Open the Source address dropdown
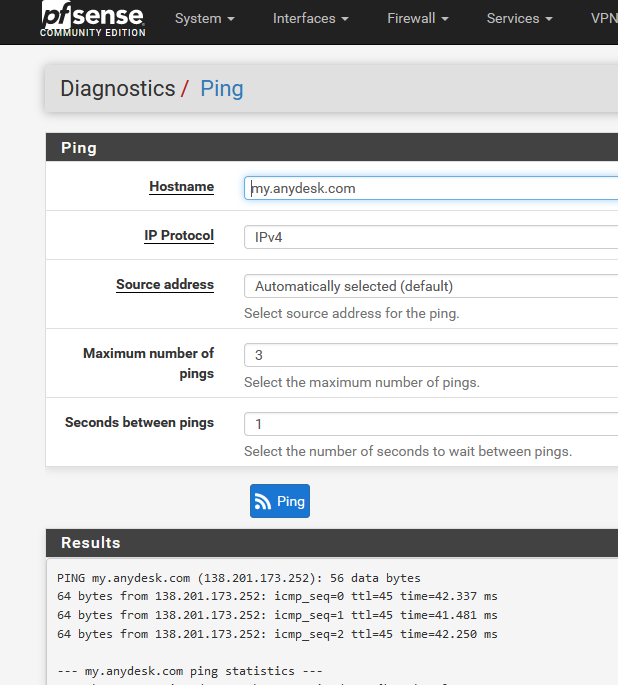Viewport: 618px width, 685px height. [431, 286]
